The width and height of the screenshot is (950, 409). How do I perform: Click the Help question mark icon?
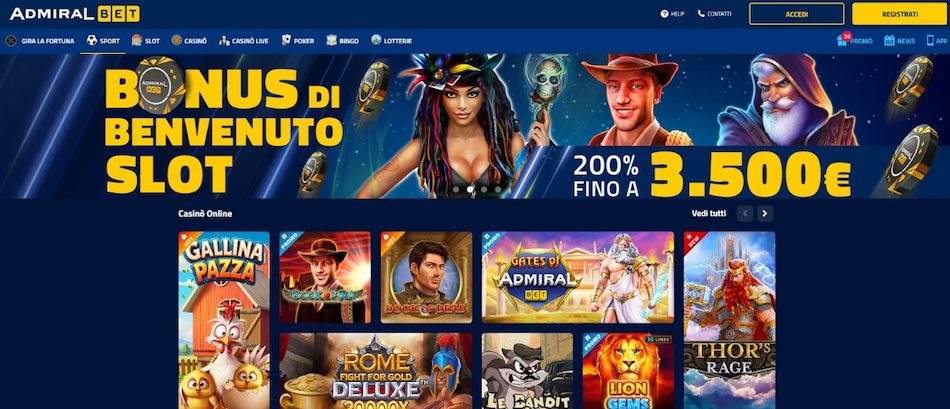[664, 13]
